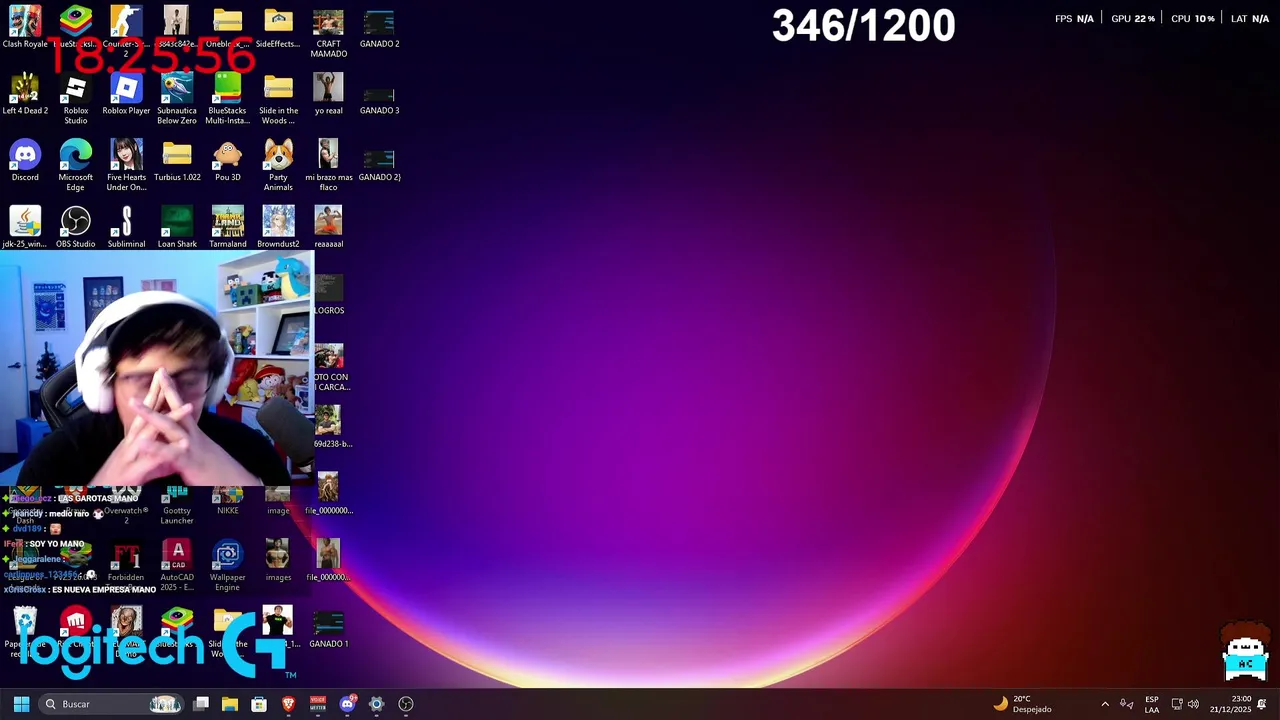Open Voicemeeter from the taskbar
The height and width of the screenshot is (720, 1280).
coord(318,704)
